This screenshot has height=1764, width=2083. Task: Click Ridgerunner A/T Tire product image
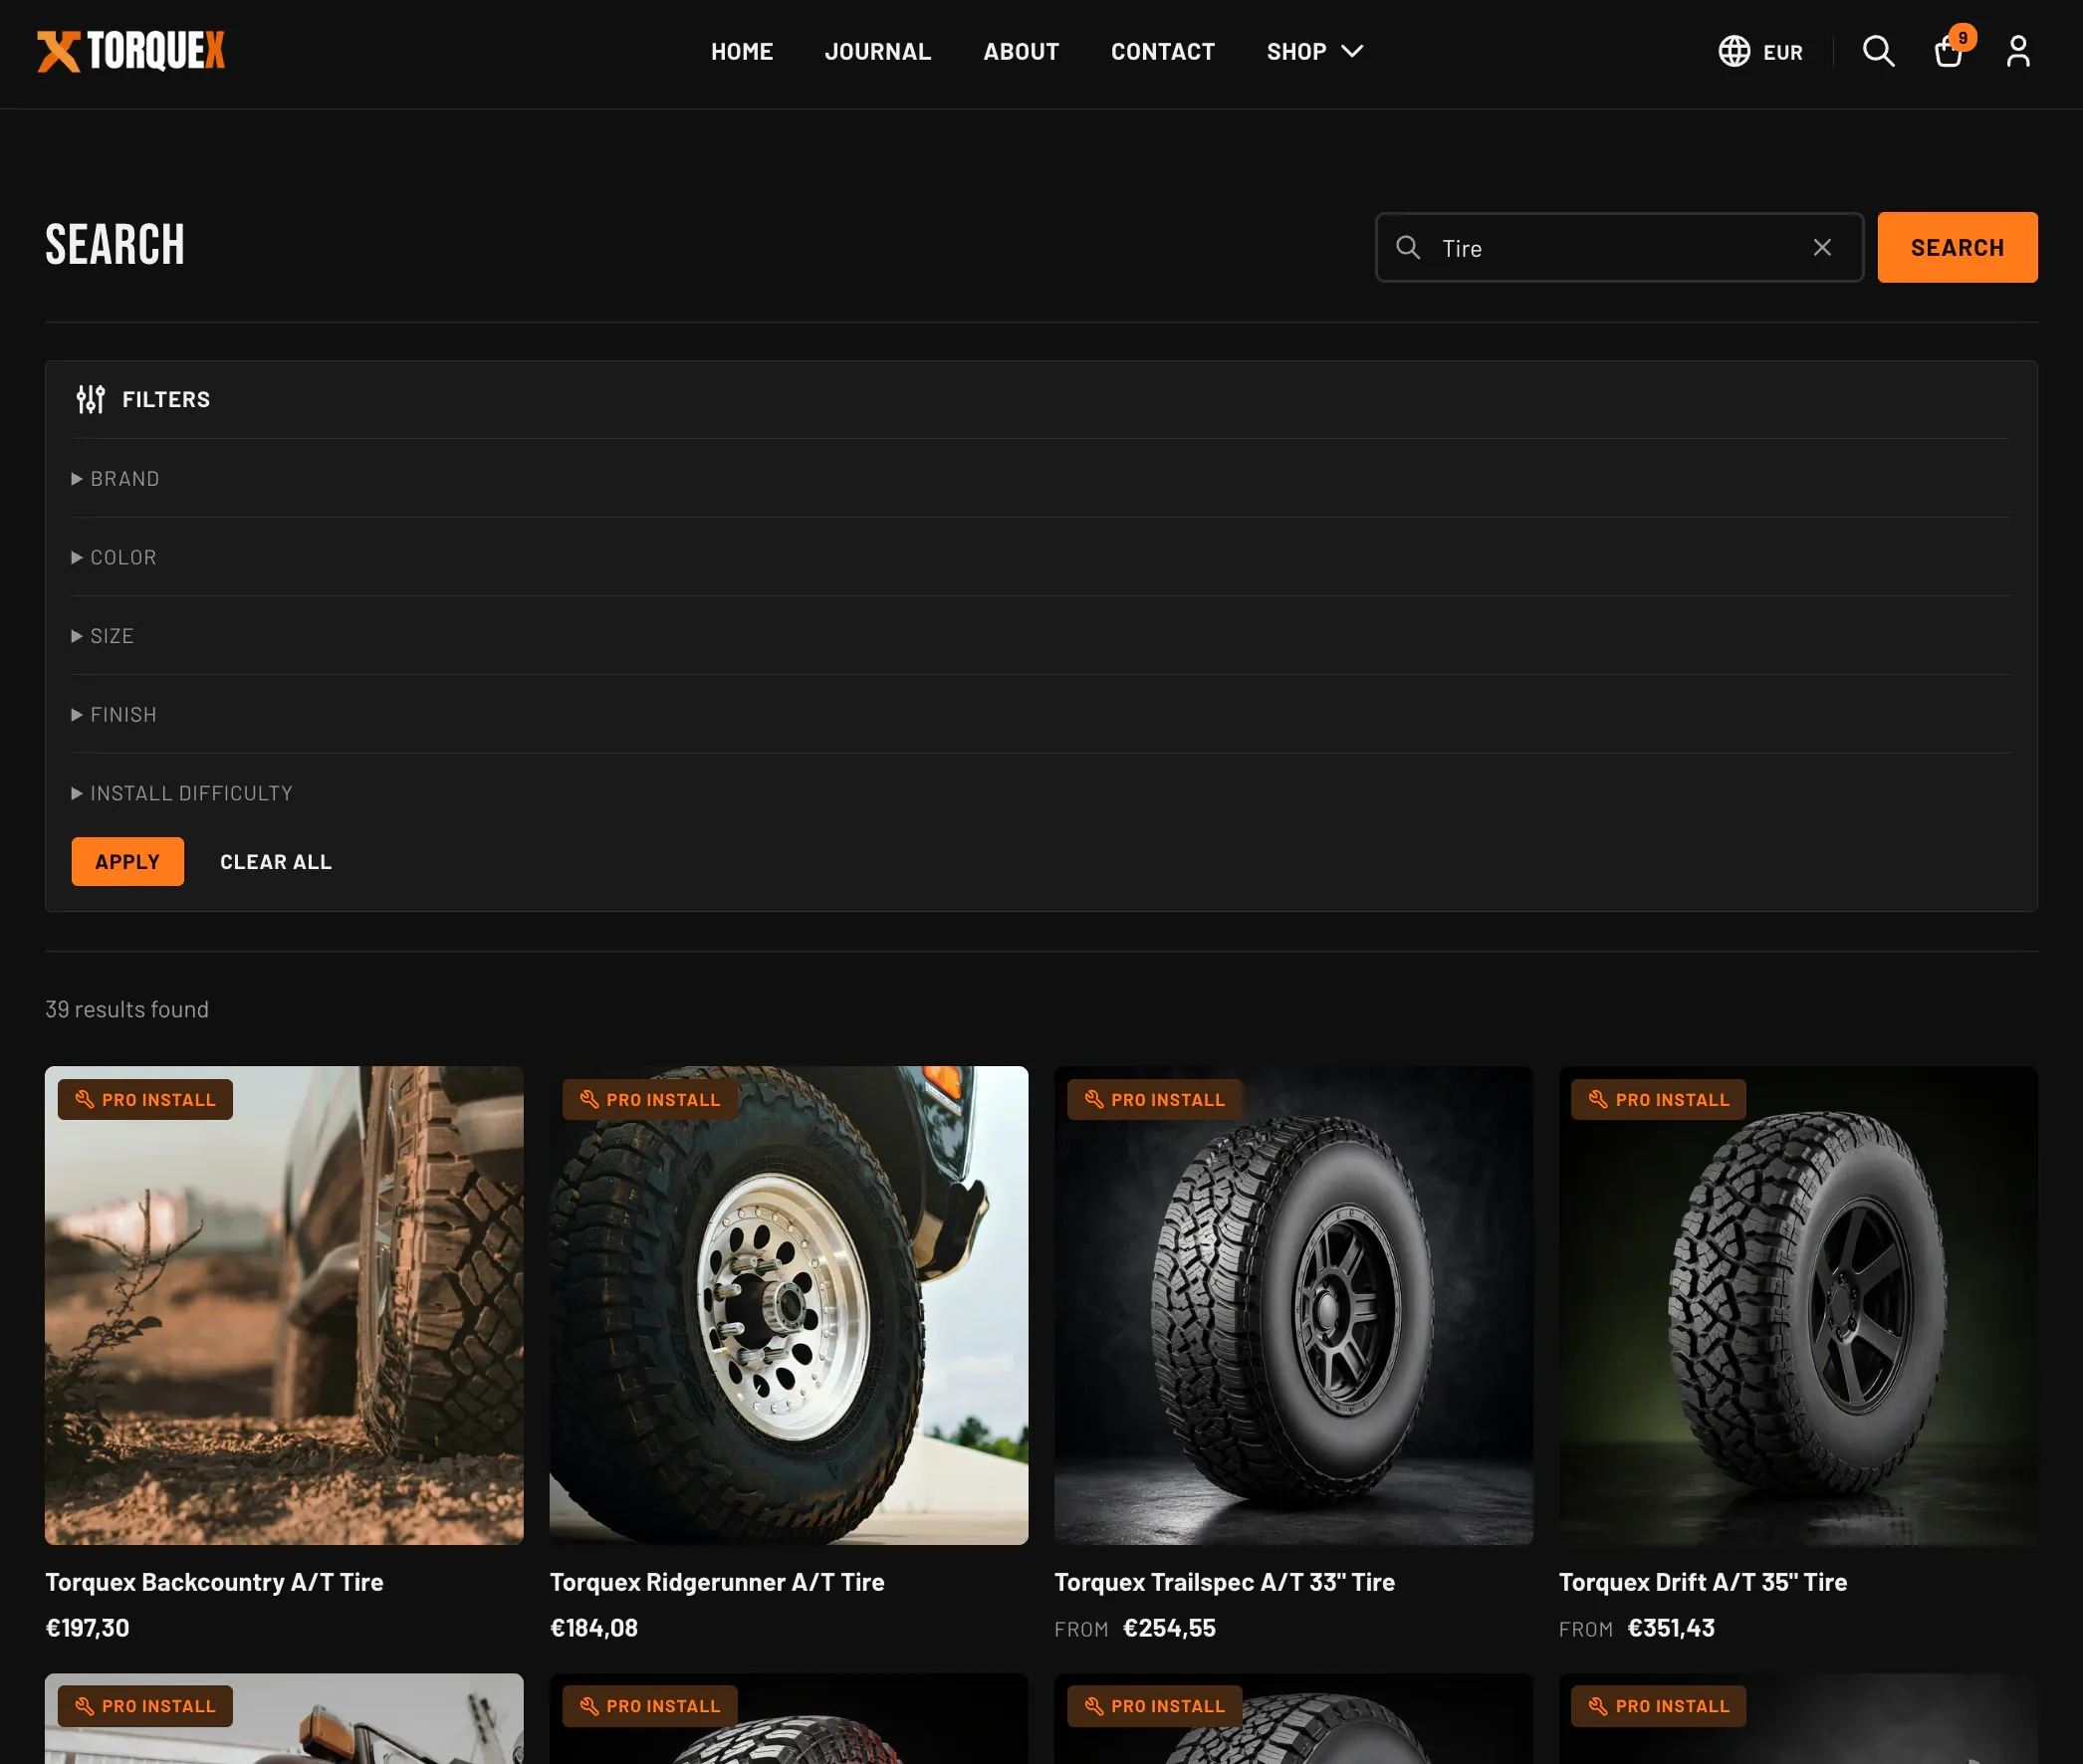pos(789,1305)
